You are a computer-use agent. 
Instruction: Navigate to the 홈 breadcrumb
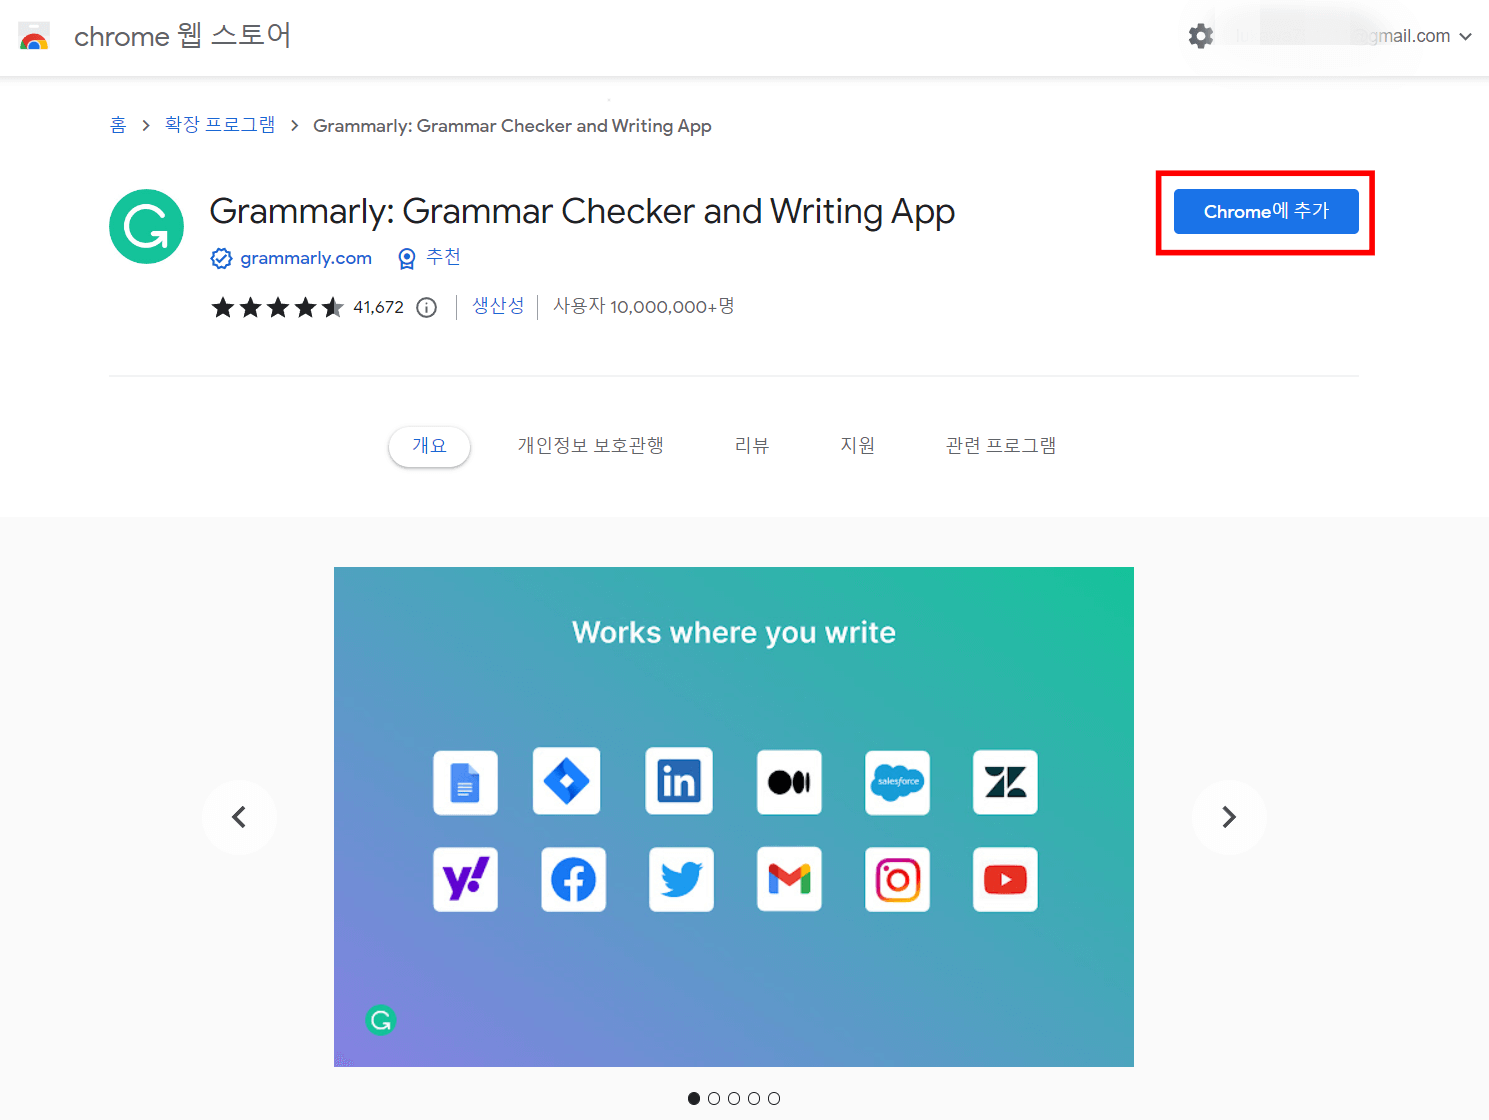(x=117, y=124)
